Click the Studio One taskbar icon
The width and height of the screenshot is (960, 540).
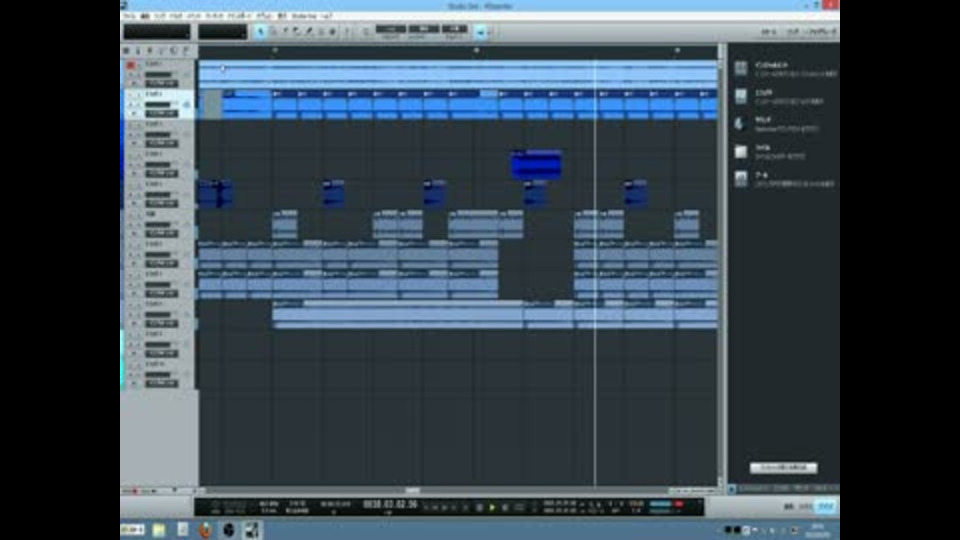tap(252, 530)
